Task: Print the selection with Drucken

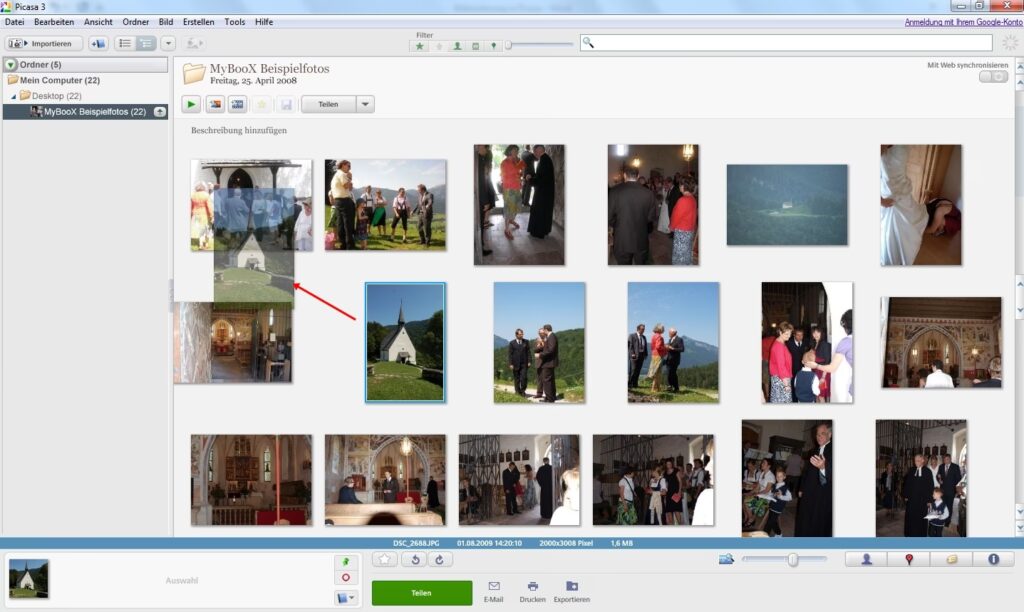Action: pyautogui.click(x=533, y=591)
